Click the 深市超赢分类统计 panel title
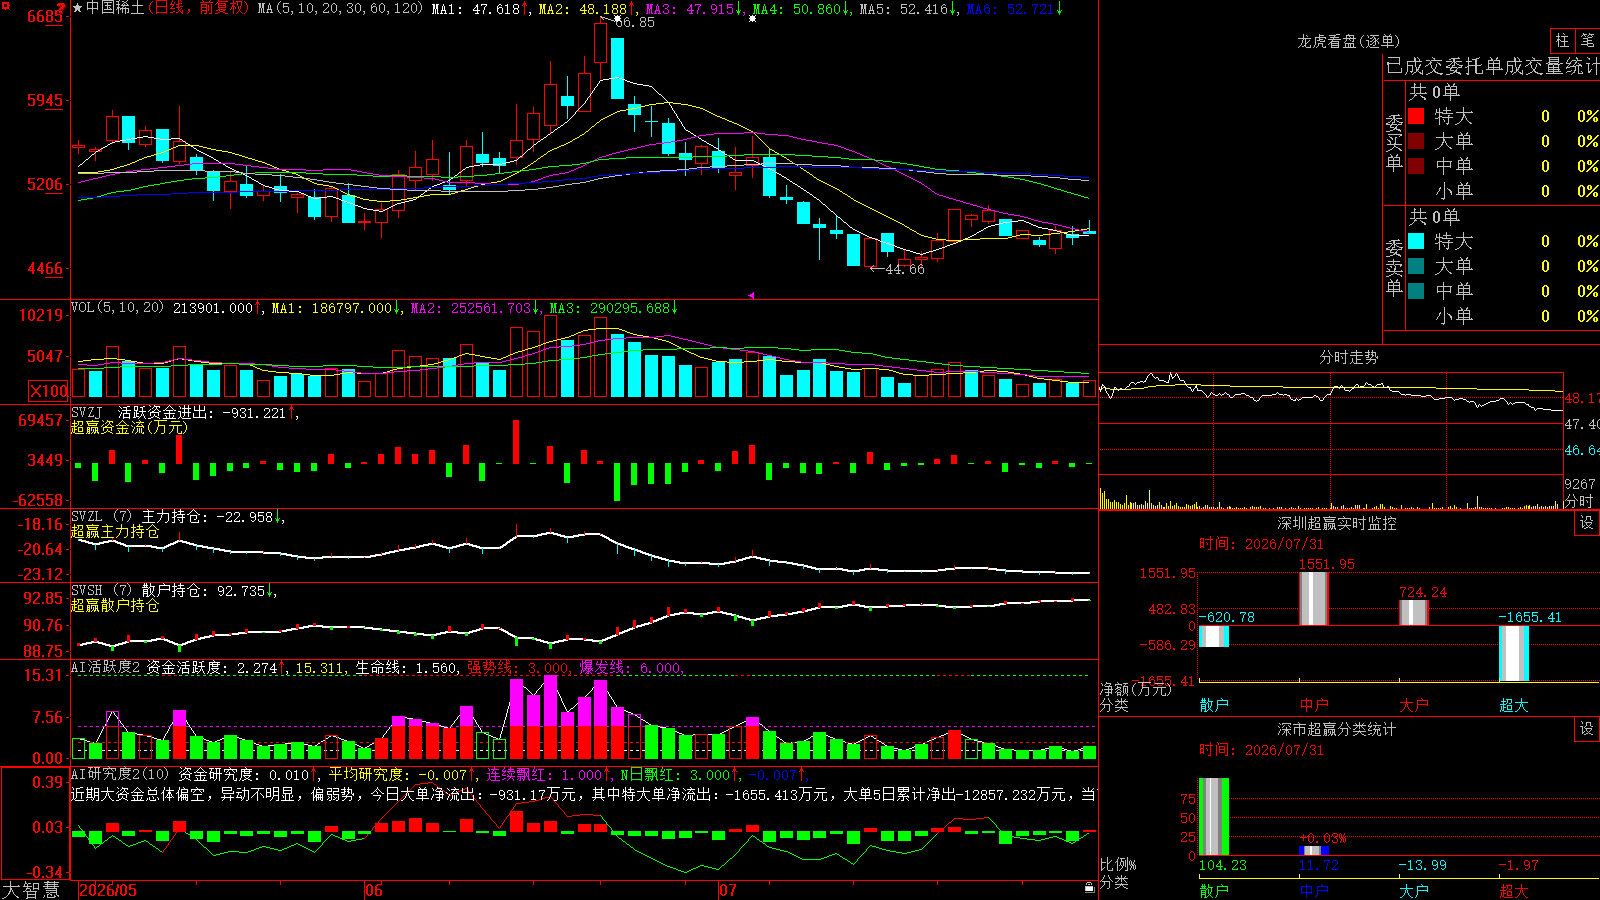The height and width of the screenshot is (900, 1600). (x=1337, y=729)
